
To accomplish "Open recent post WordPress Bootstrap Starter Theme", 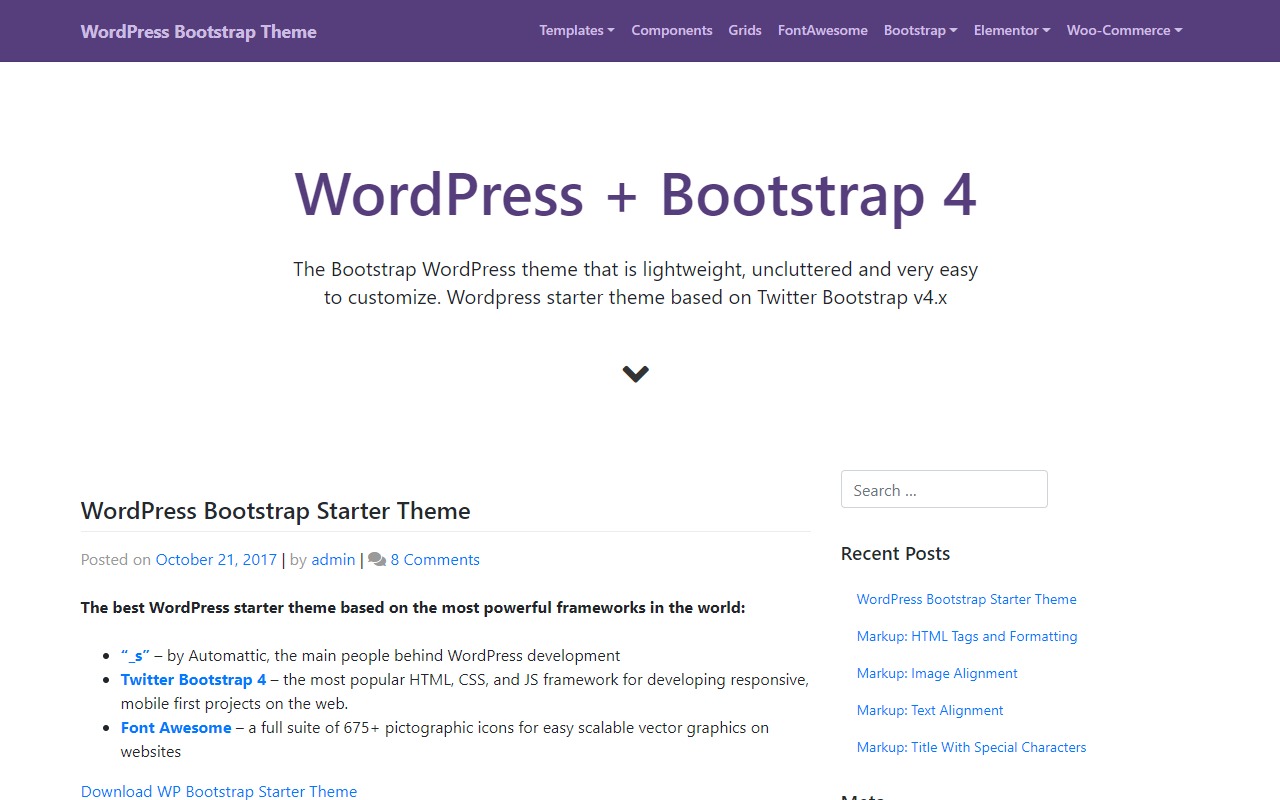I will 966,599.
